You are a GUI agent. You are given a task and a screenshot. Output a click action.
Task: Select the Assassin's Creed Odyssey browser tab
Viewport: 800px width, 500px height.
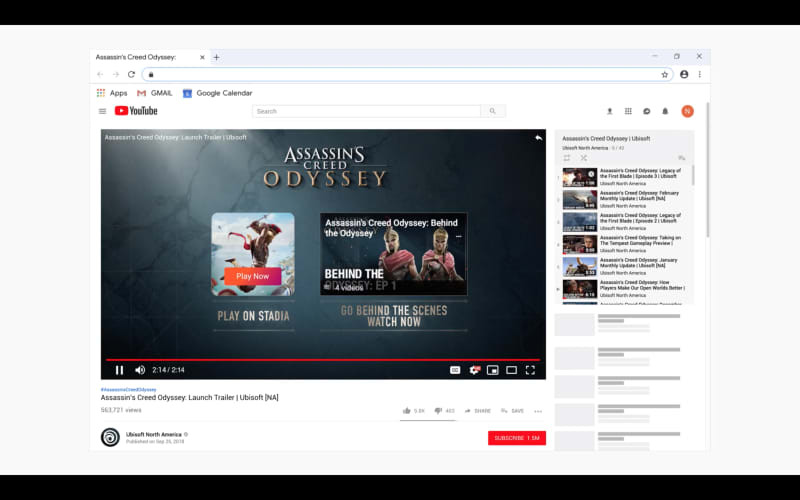click(149, 57)
